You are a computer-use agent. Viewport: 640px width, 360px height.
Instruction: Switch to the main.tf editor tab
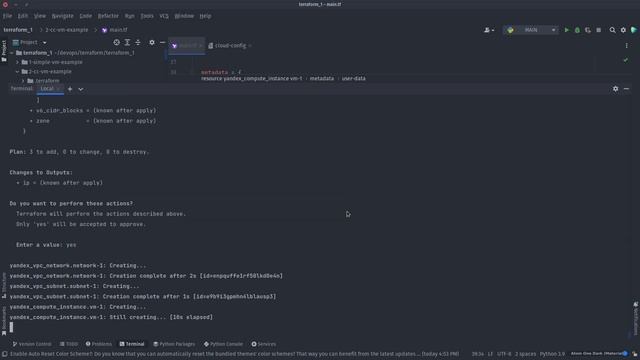(x=186, y=46)
